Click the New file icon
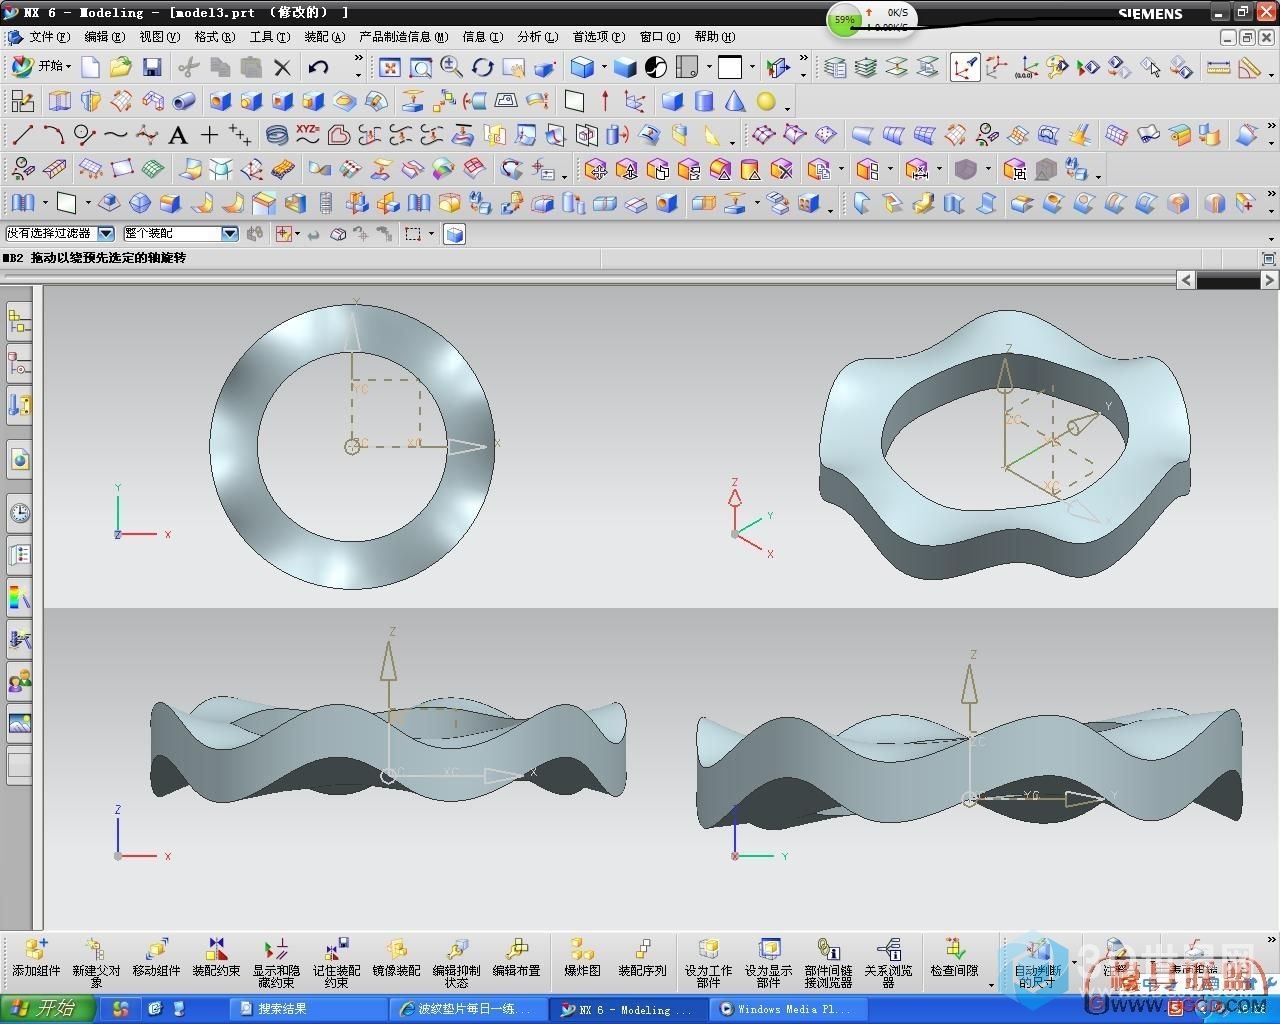 [x=90, y=67]
